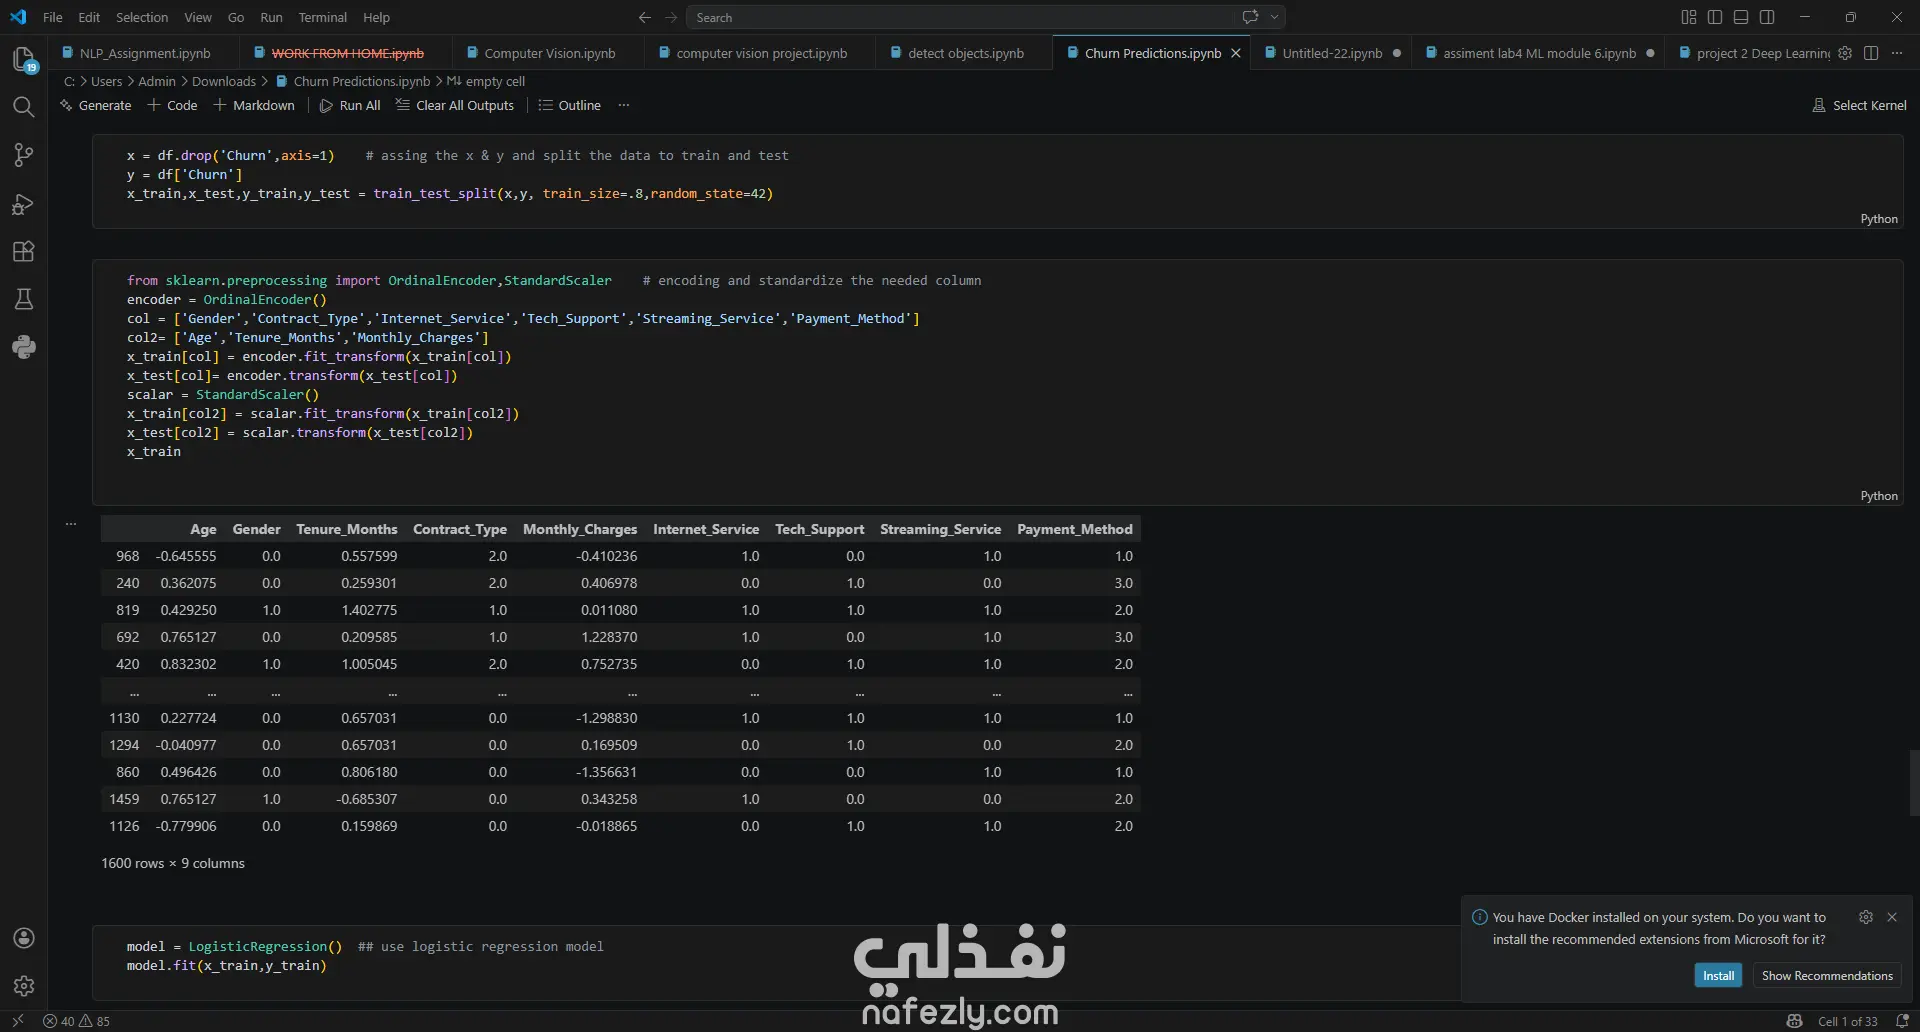The width and height of the screenshot is (1920, 1032).
Task: Click the Downloads breadcrumb segment
Action: tap(224, 81)
